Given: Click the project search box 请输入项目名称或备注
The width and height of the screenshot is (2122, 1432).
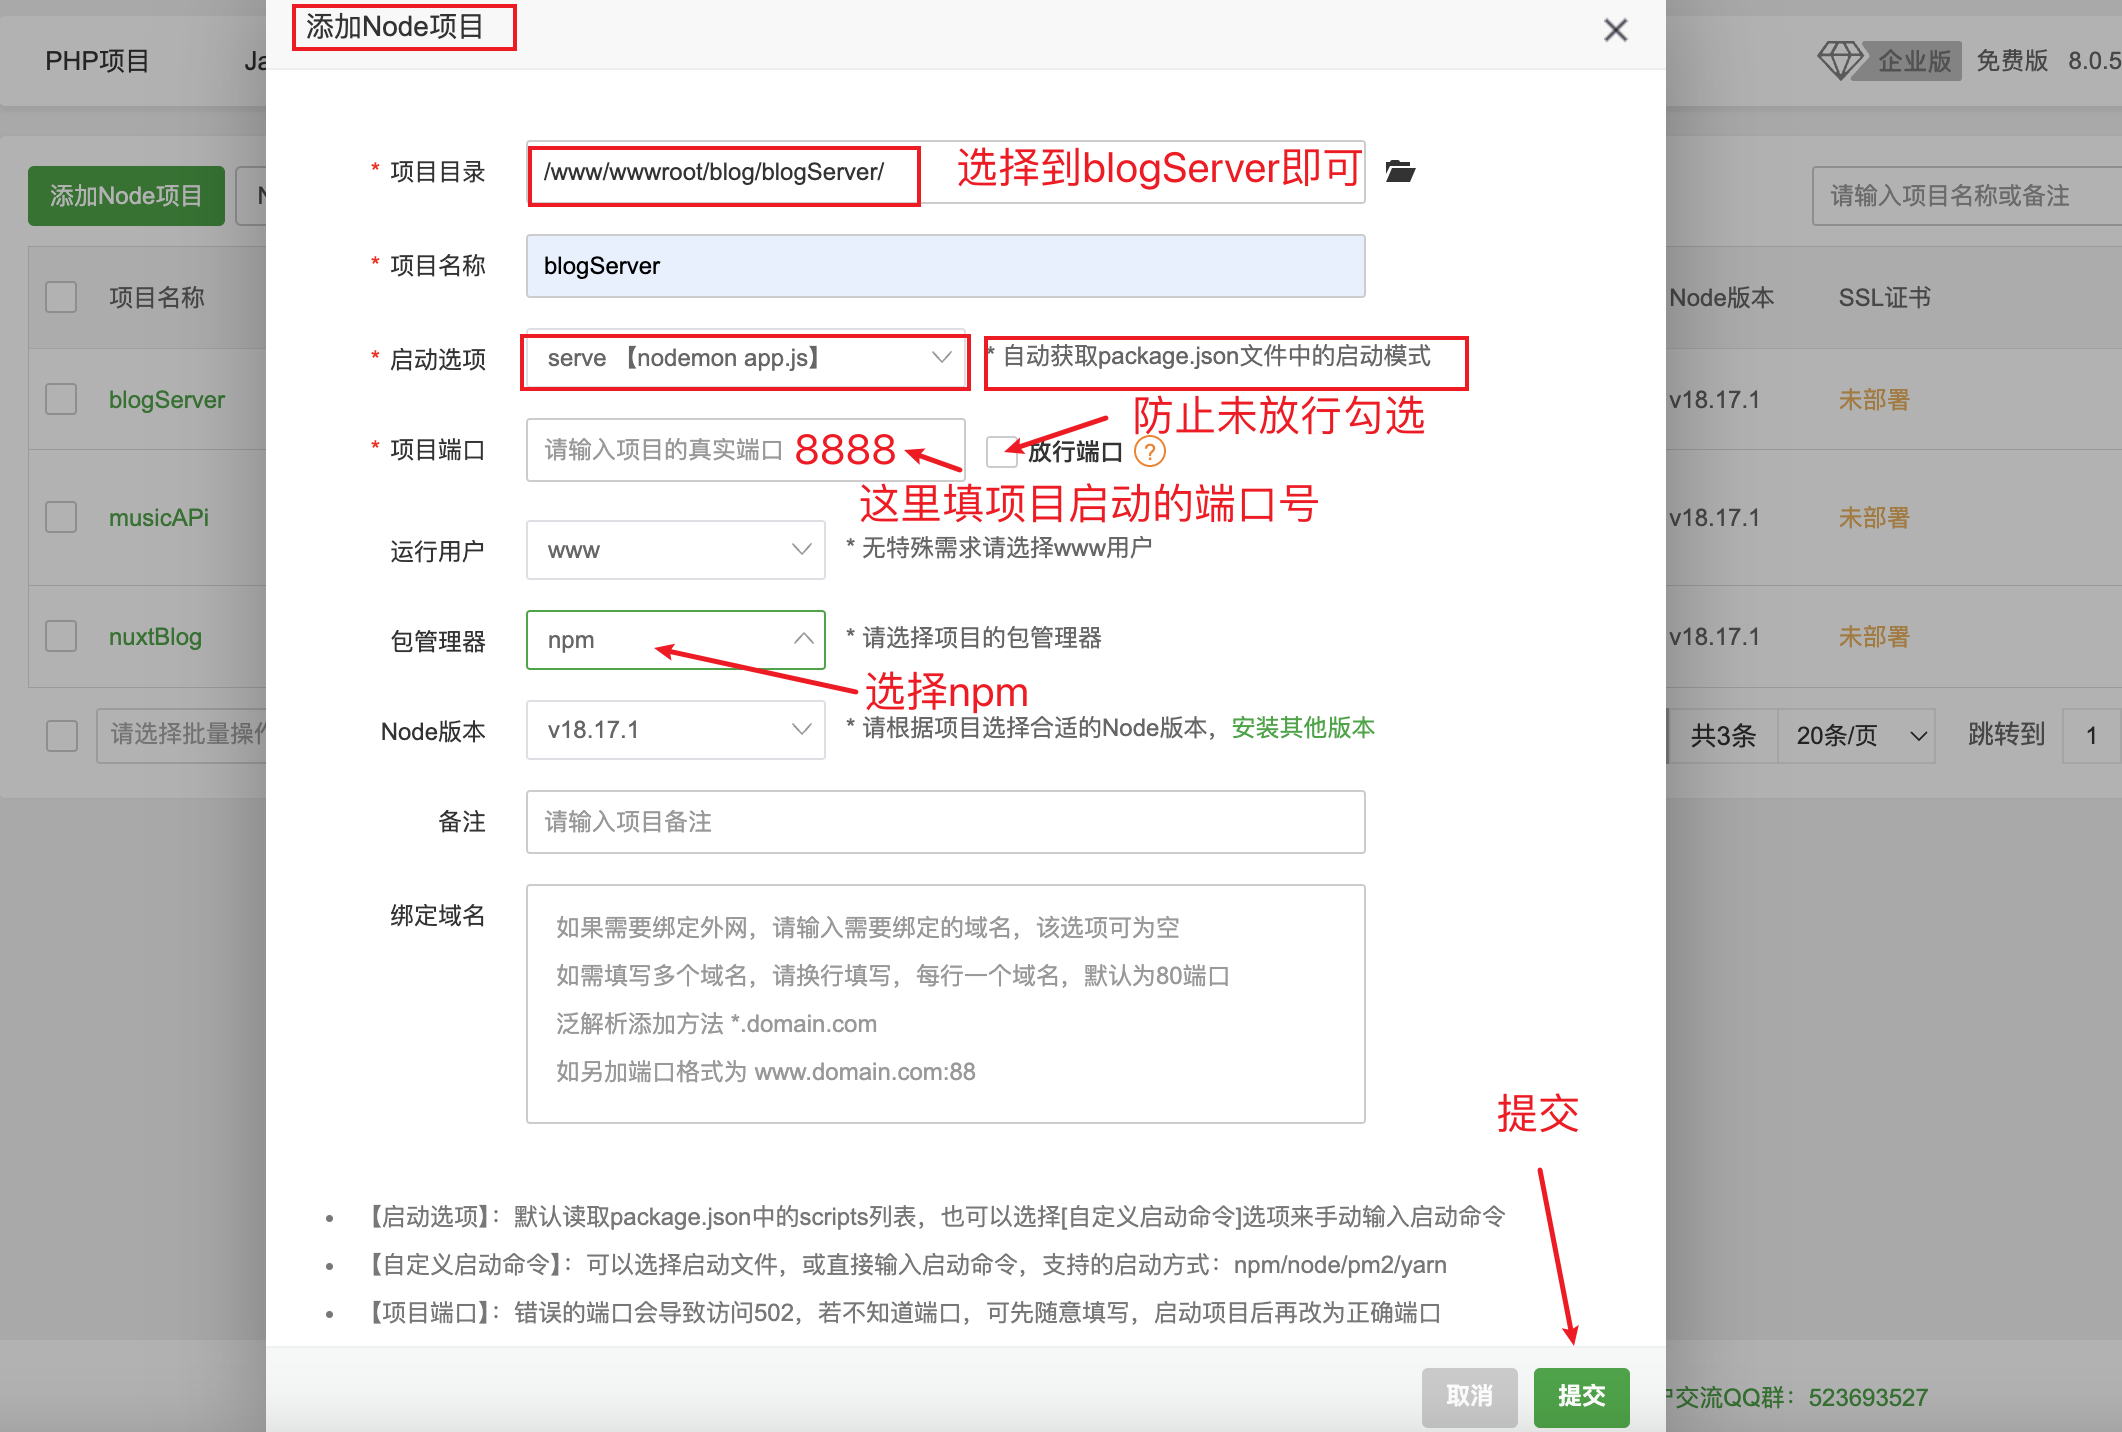Looking at the screenshot, I should coord(1966,196).
